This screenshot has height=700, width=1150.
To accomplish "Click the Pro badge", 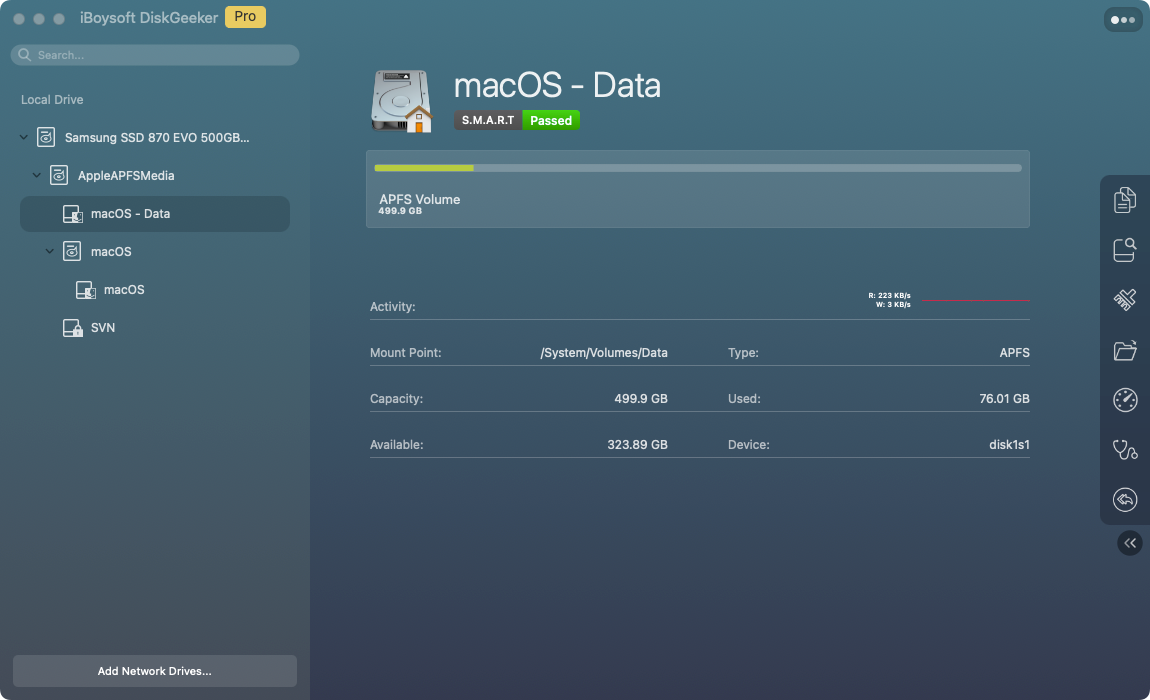I will (245, 16).
